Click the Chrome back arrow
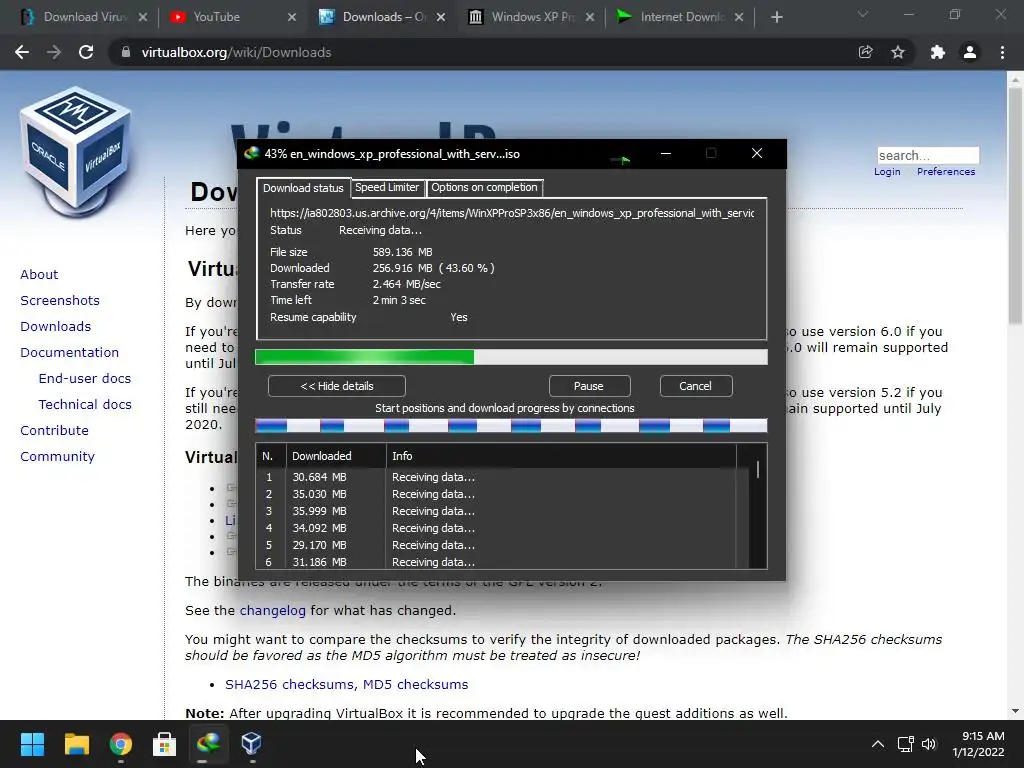This screenshot has height=768, width=1024. 22,52
